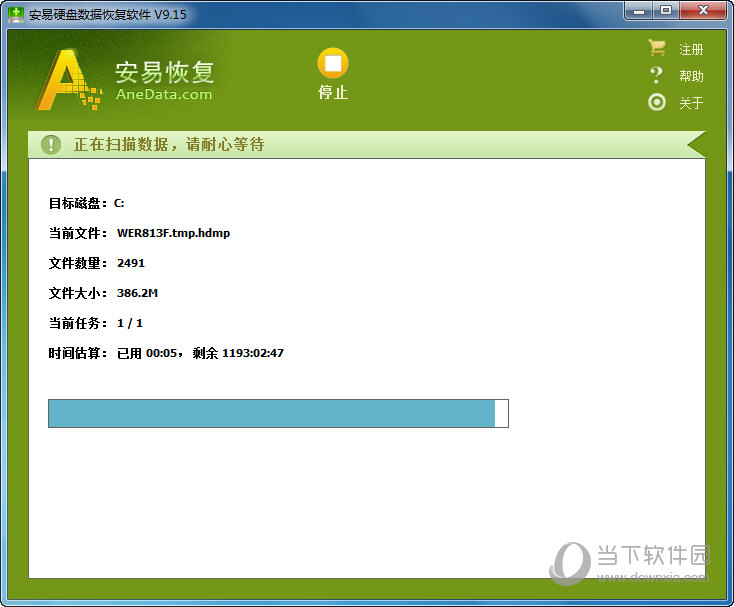Click the file name WER813F.tmp.hdmp

click(x=173, y=233)
